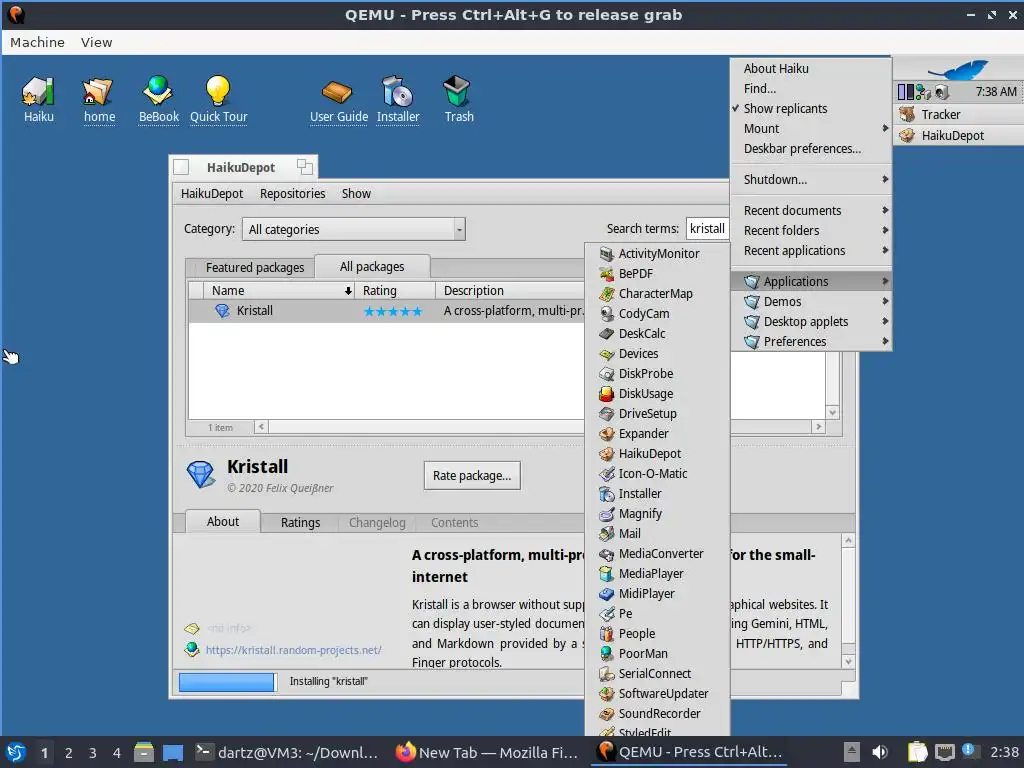The image size is (1024, 768).
Task: Open the HaikuDepot menu in menu bar
Action: point(212,194)
